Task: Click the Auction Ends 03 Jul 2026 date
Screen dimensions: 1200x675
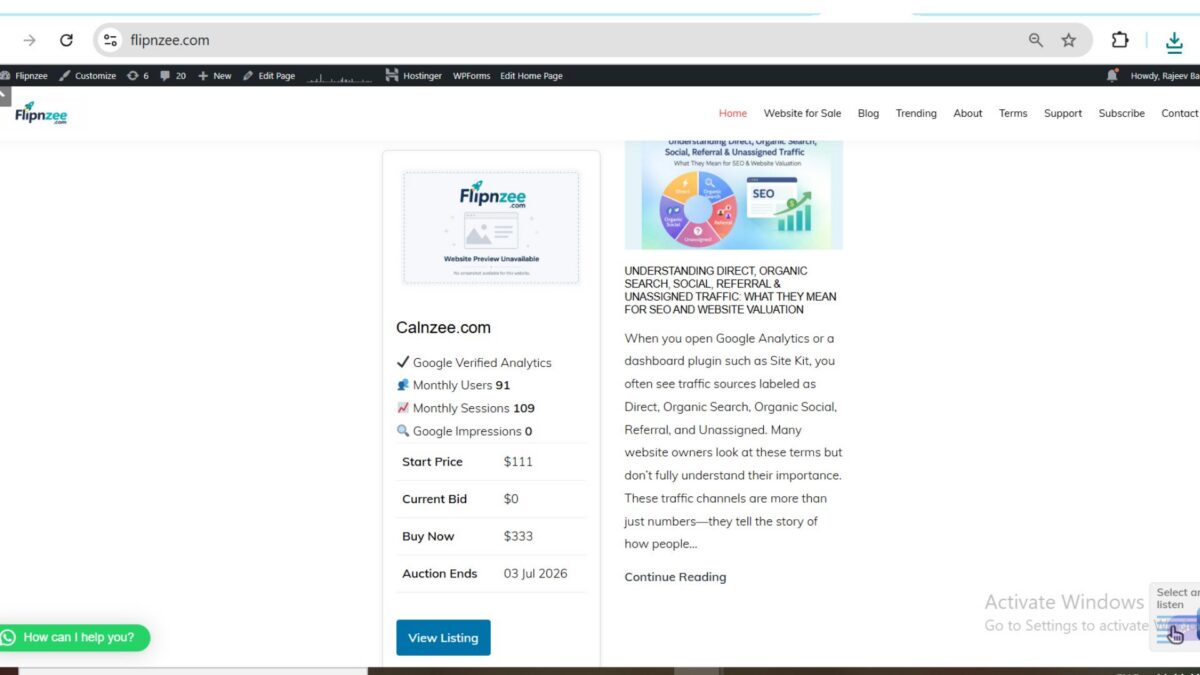Action: click(535, 574)
